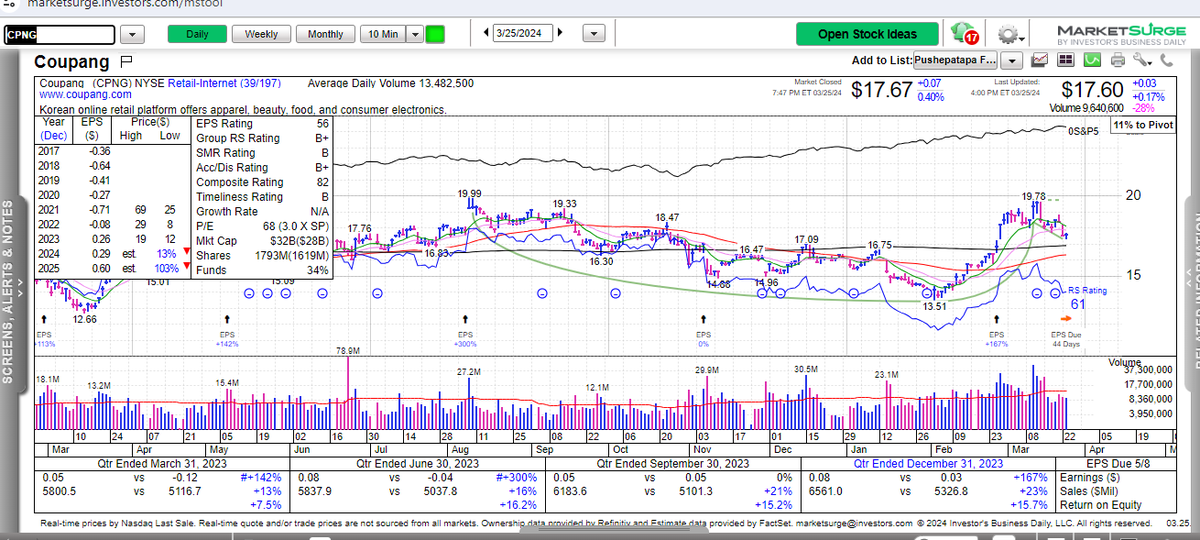The height and width of the screenshot is (540, 1200).
Task: Click the green real-time indicator square
Action: 435,34
